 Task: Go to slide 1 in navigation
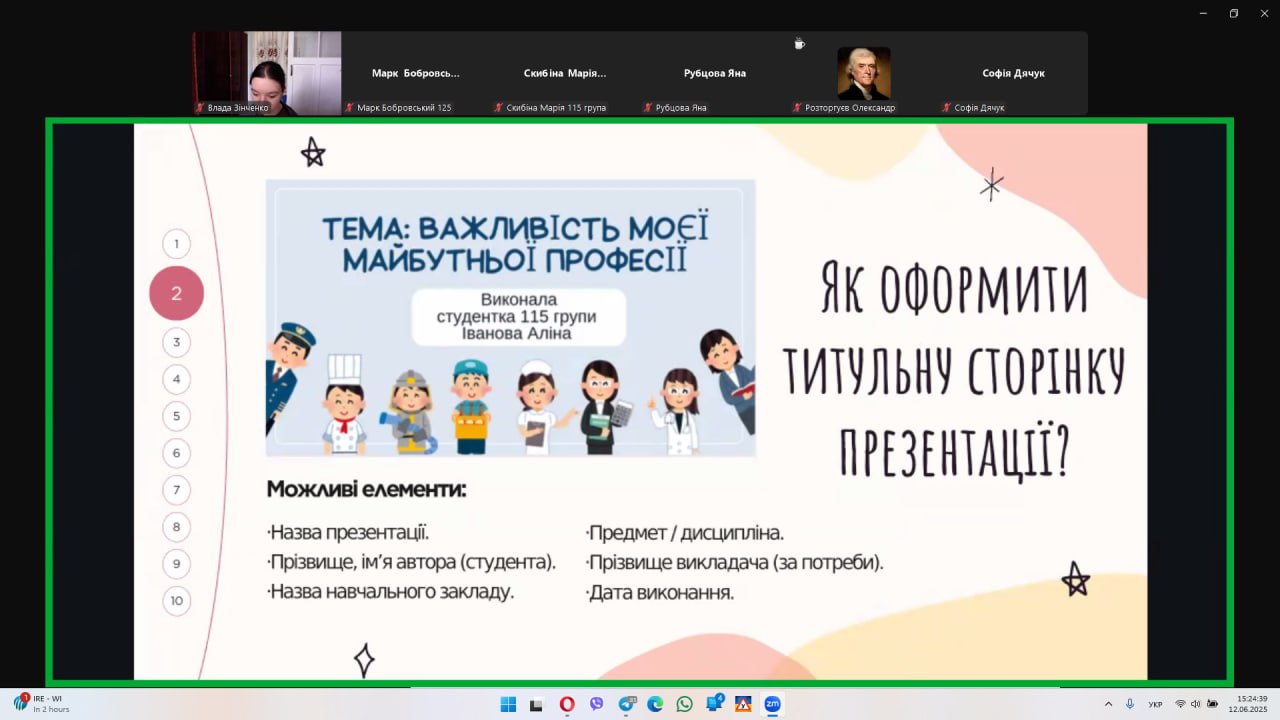coord(176,244)
